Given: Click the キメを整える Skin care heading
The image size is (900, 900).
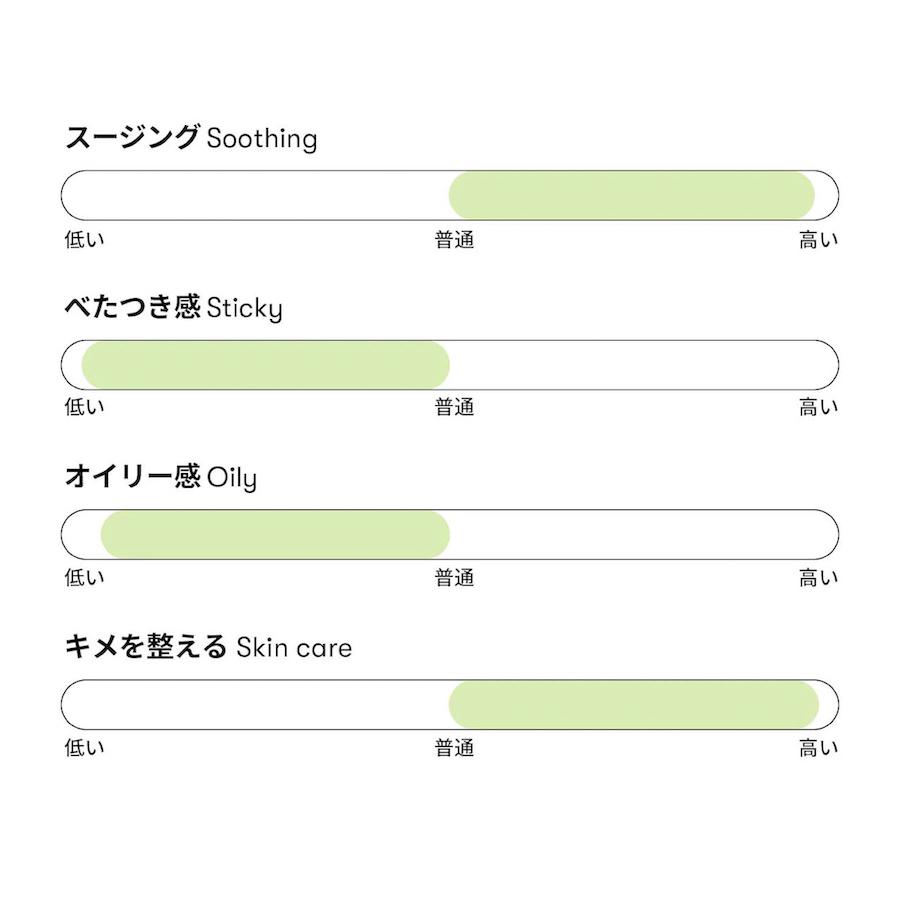Looking at the screenshot, I should pos(208,647).
